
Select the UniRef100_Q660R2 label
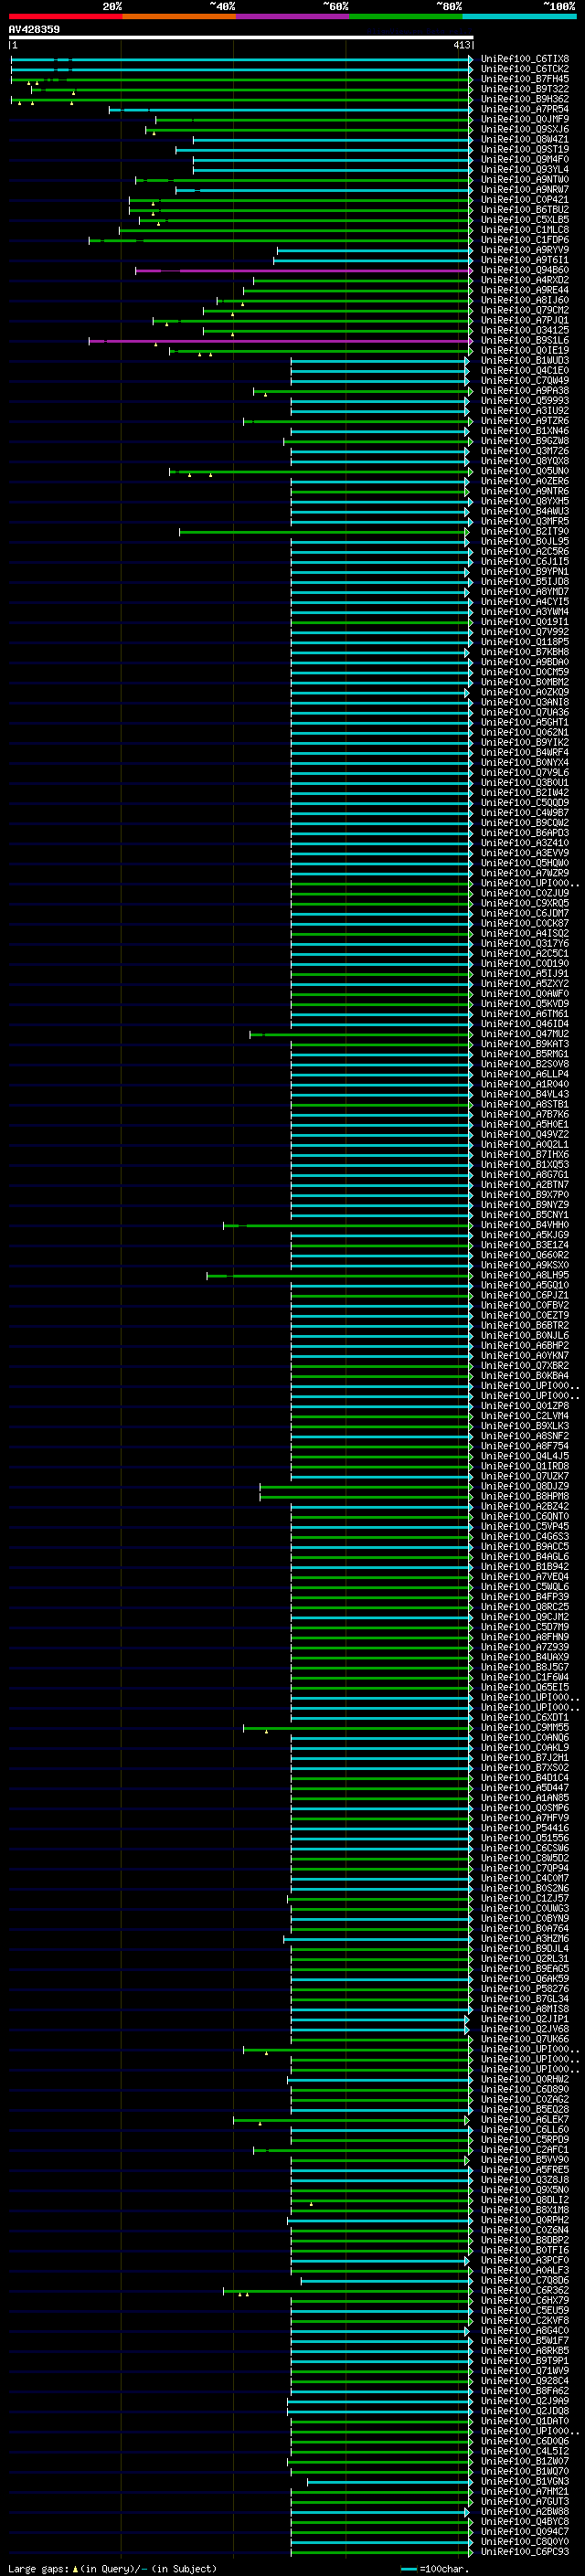click(525, 1255)
